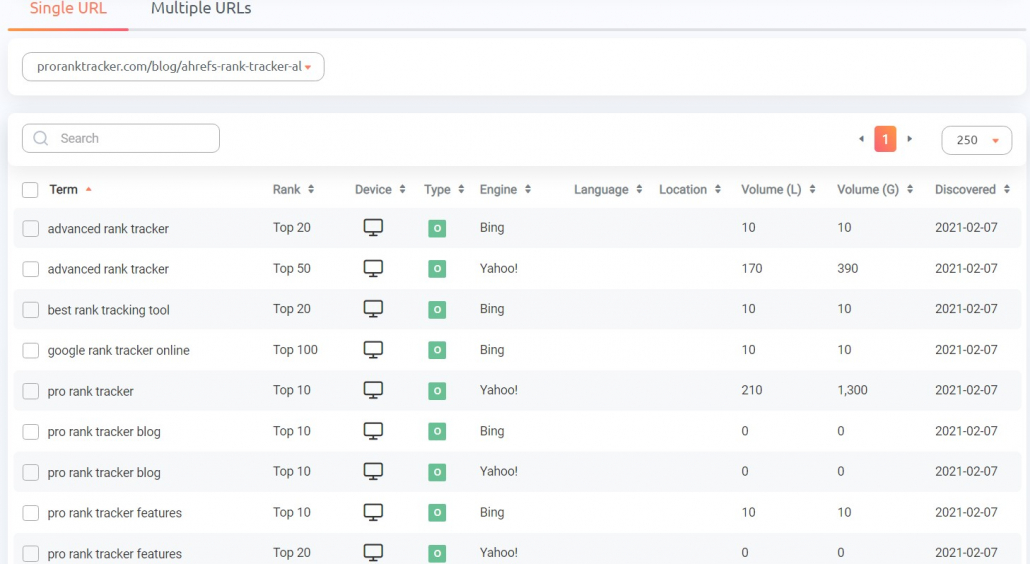Click green type icon, pro rank tracker blog Bing row
1030x564 pixels.
[x=437, y=432]
